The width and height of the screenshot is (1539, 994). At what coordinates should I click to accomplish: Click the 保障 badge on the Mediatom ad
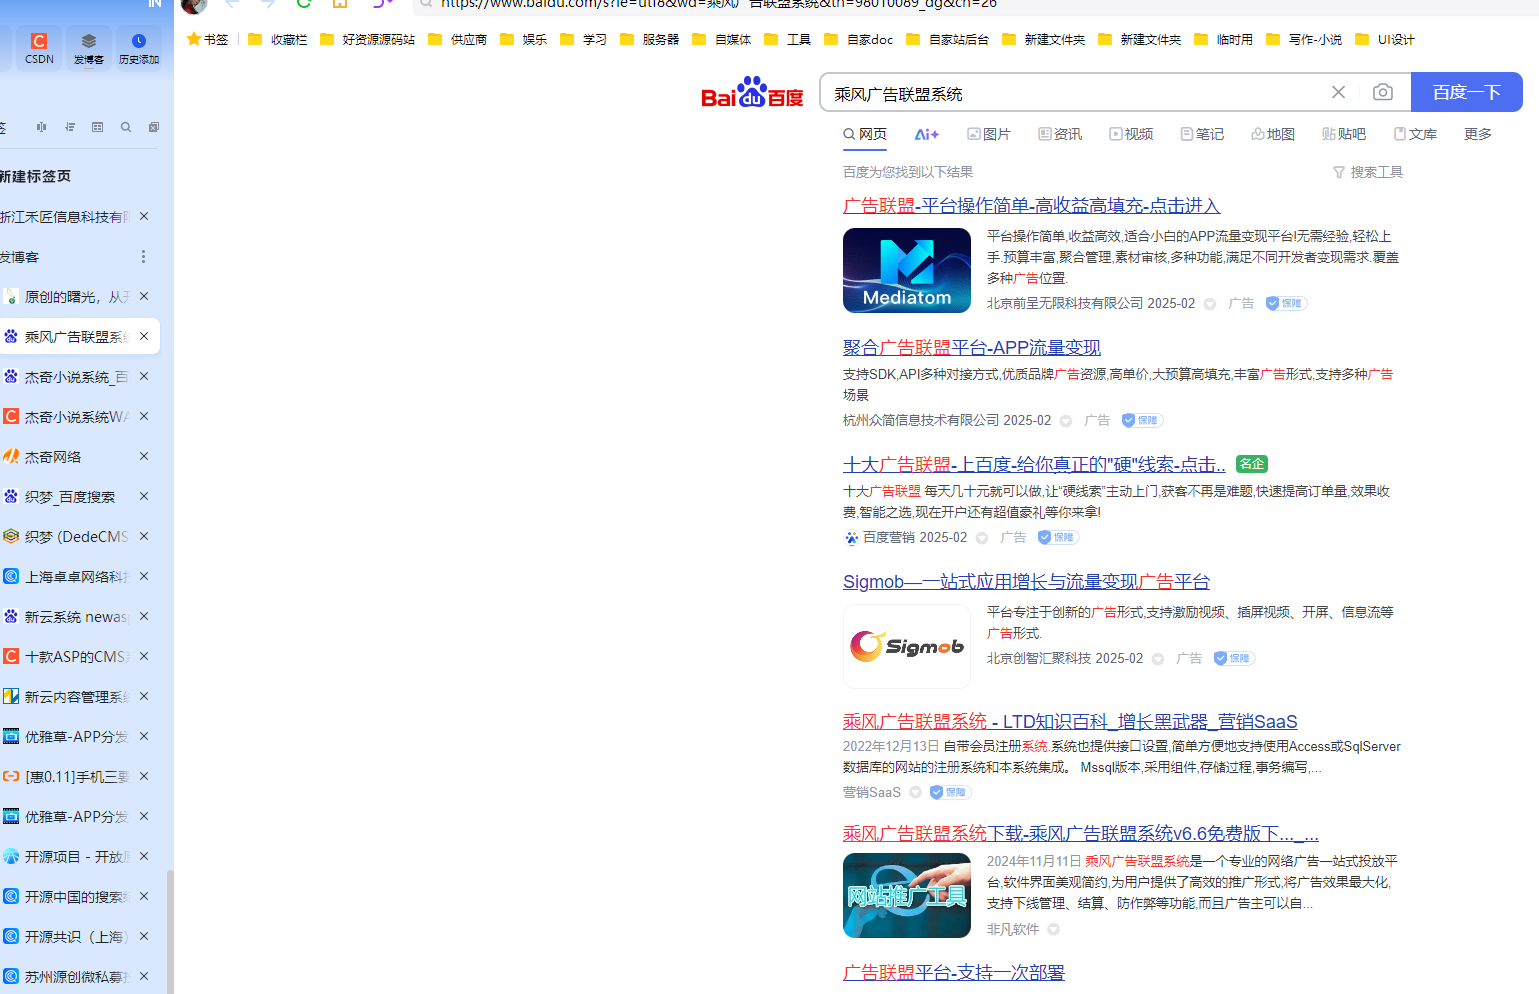[1286, 303]
